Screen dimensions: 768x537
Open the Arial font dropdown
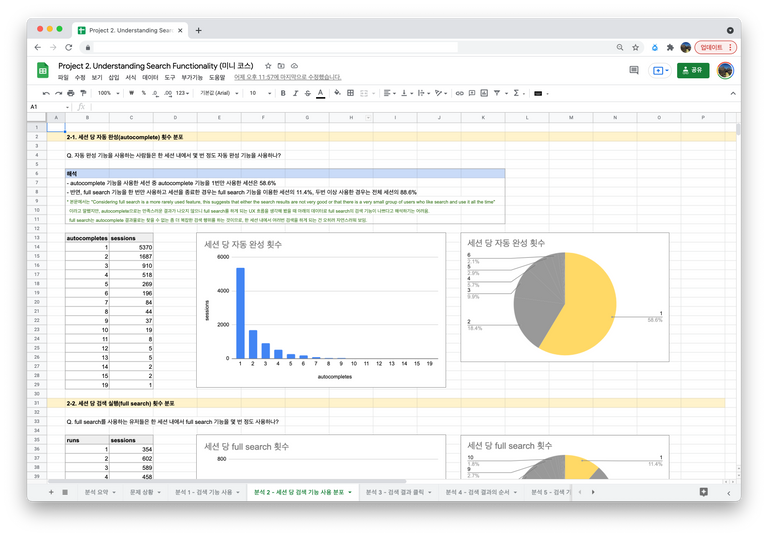tap(219, 93)
